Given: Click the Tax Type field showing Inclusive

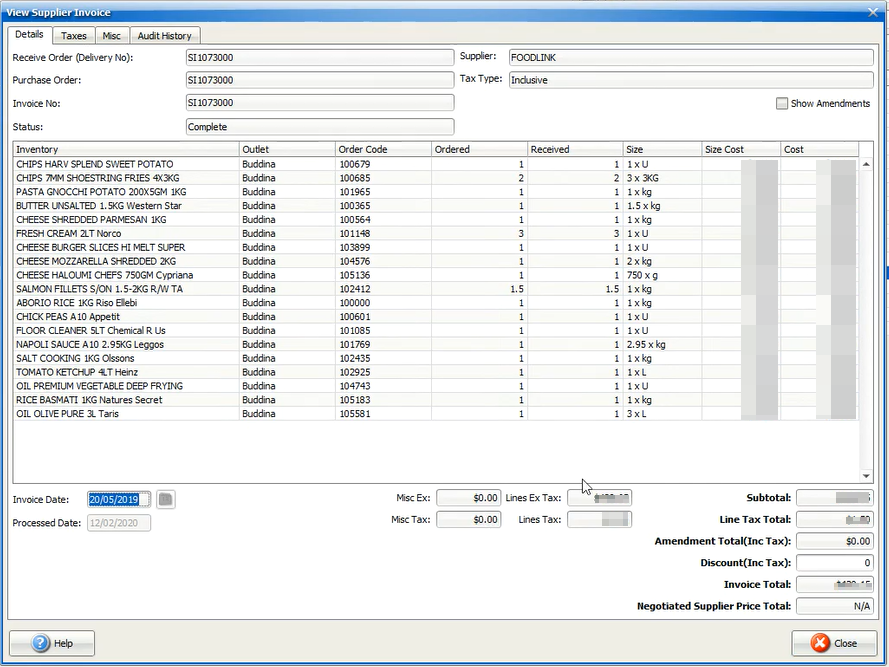Looking at the screenshot, I should 691,80.
